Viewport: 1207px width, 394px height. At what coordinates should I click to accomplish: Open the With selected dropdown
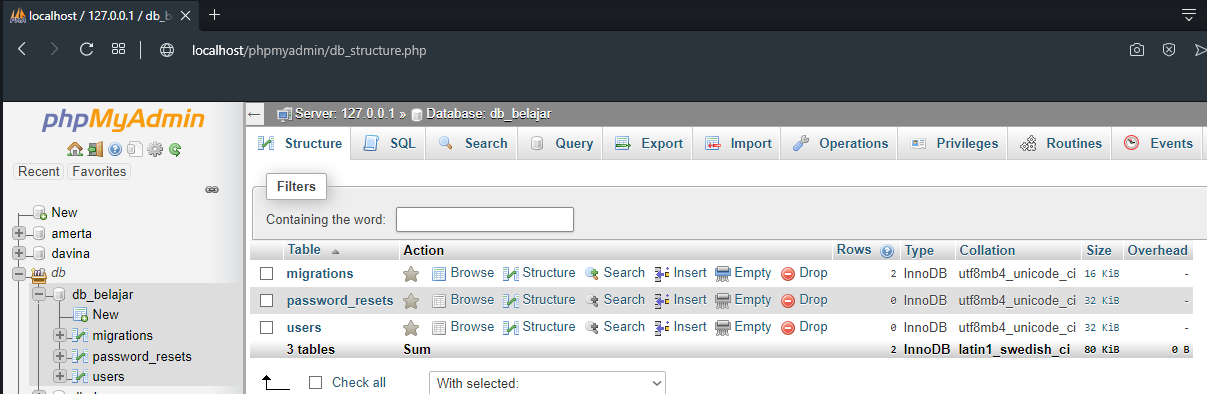pos(547,383)
